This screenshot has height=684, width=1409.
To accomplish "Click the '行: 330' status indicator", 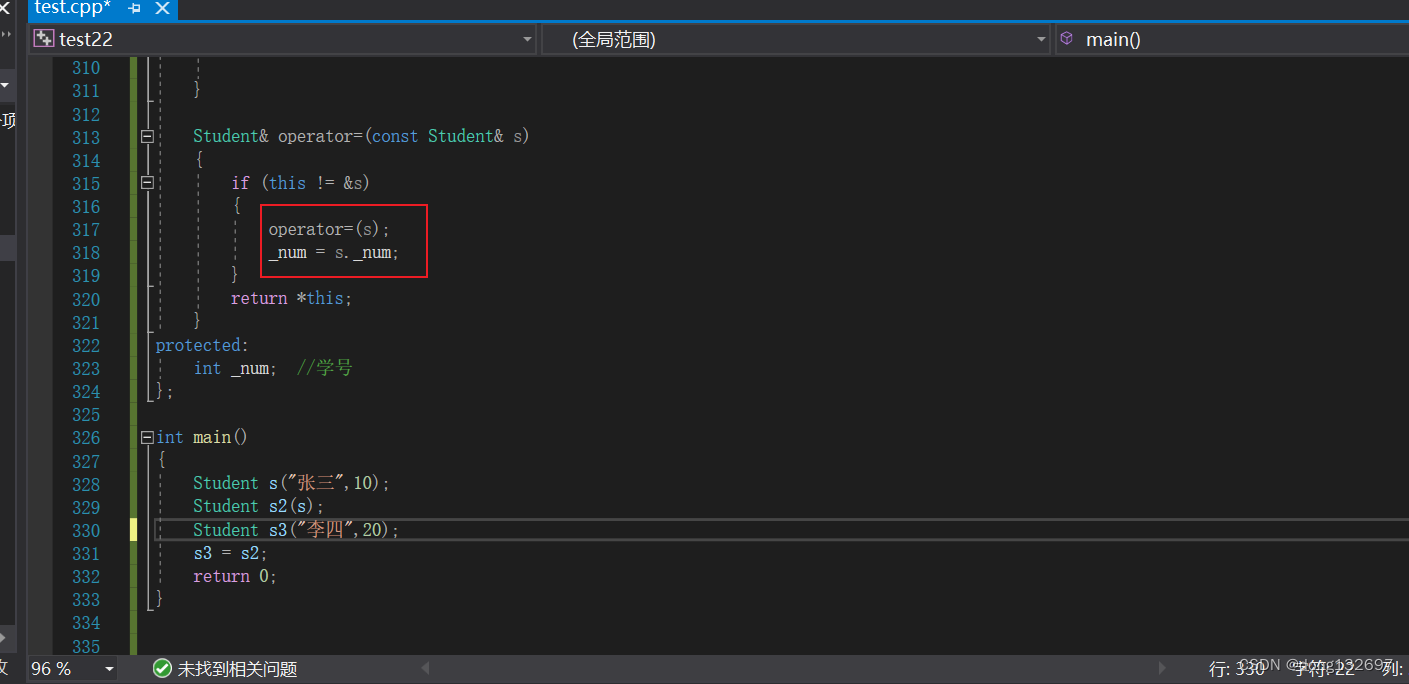I will point(1237,669).
